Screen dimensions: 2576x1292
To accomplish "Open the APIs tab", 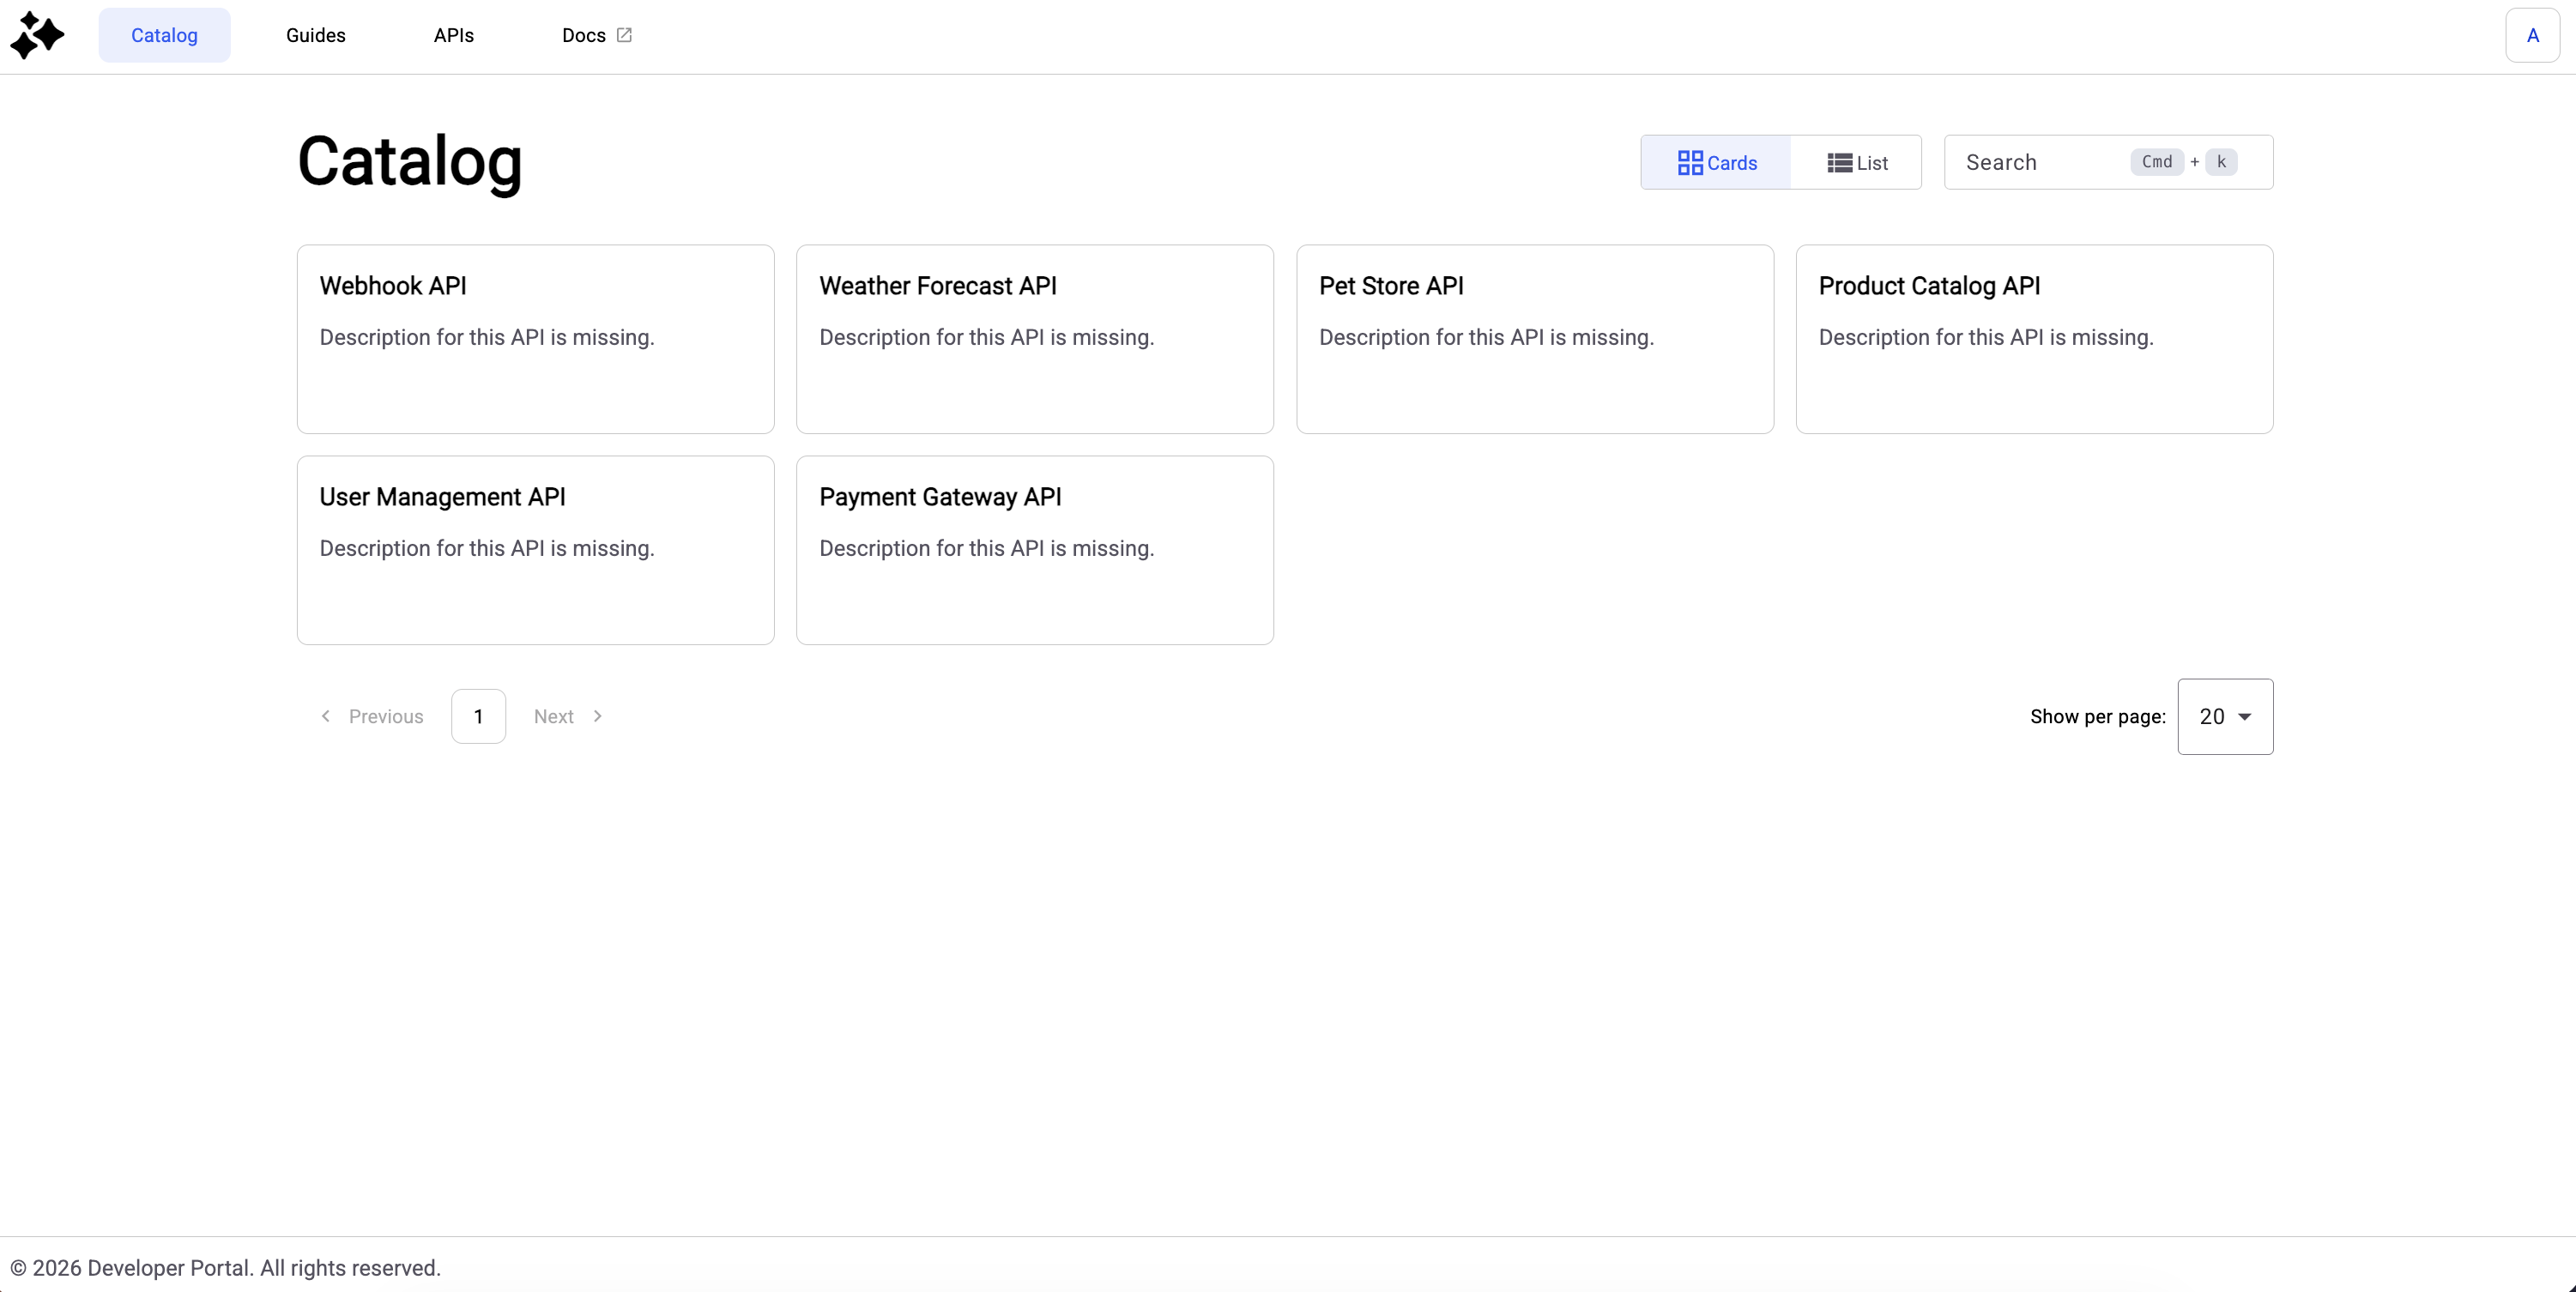I will (x=453, y=36).
